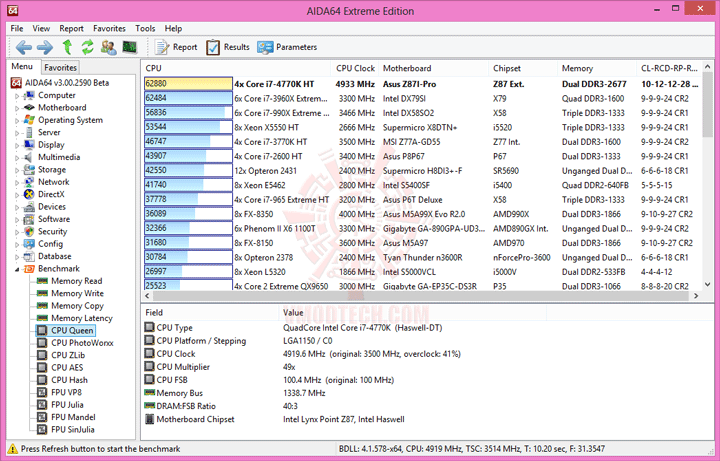
Task: Sort by the Chipset column header
Action: pyautogui.click(x=523, y=68)
